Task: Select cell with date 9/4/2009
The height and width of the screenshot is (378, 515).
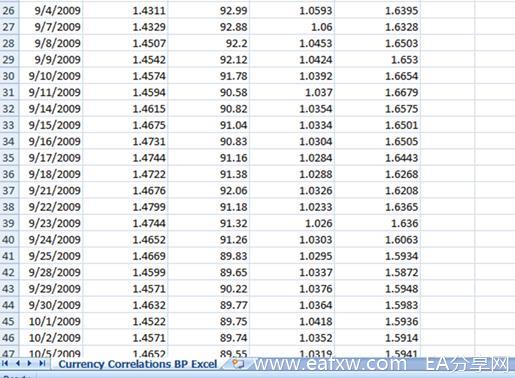Action: [x=51, y=10]
